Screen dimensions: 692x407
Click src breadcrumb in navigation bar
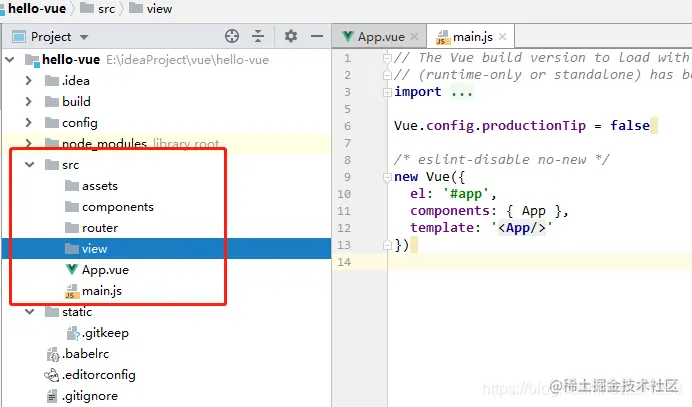tap(106, 9)
